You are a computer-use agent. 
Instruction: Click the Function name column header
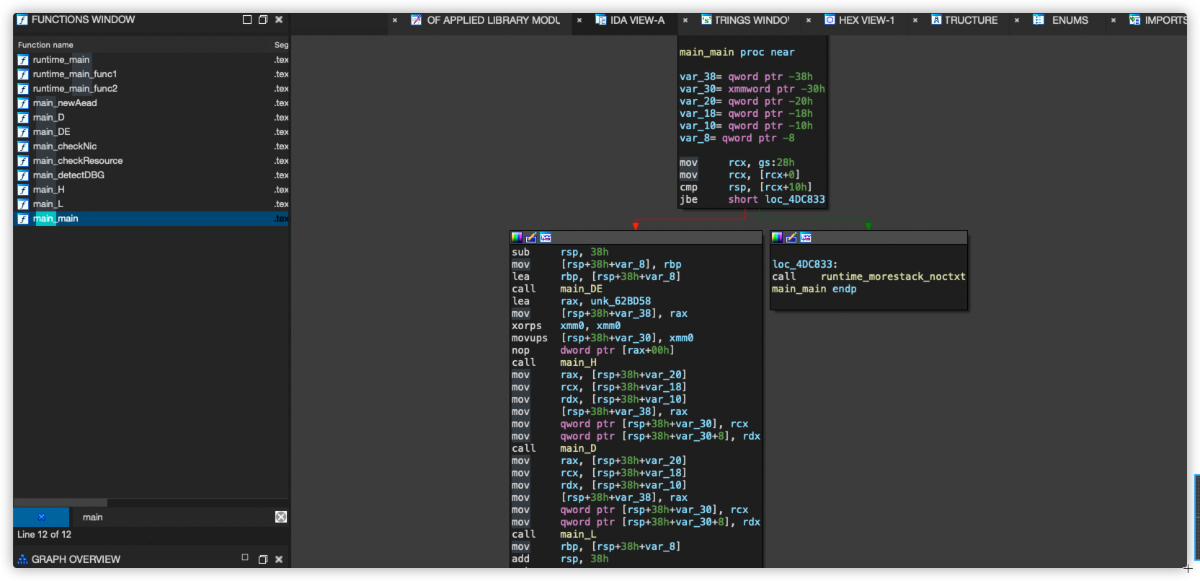(46, 45)
